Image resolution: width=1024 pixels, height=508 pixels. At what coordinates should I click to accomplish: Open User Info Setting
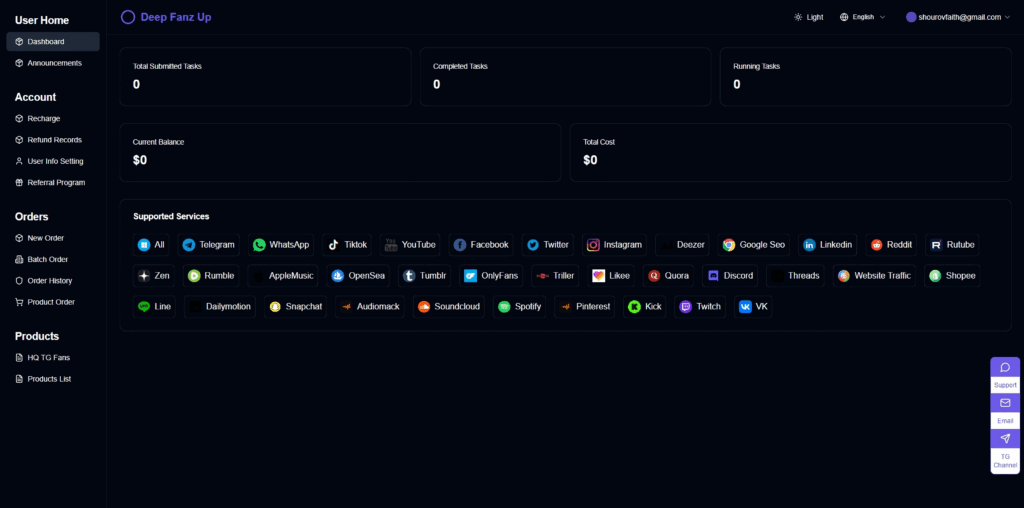click(53, 161)
